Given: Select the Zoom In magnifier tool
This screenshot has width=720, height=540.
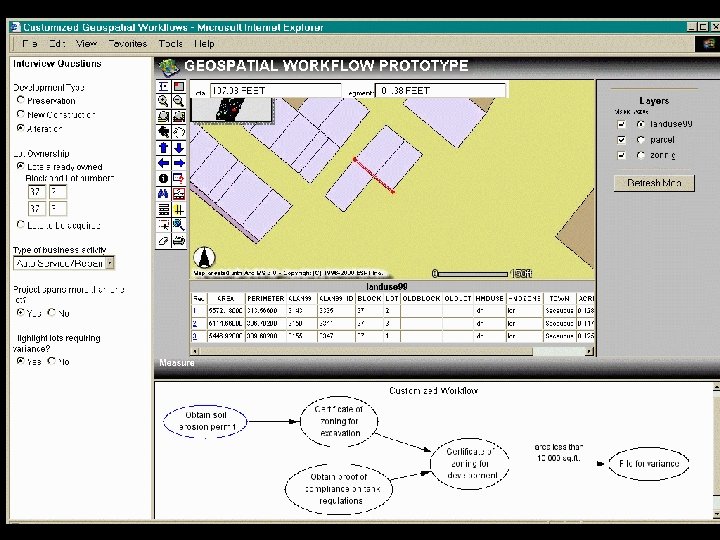Looking at the screenshot, I should pyautogui.click(x=163, y=101).
